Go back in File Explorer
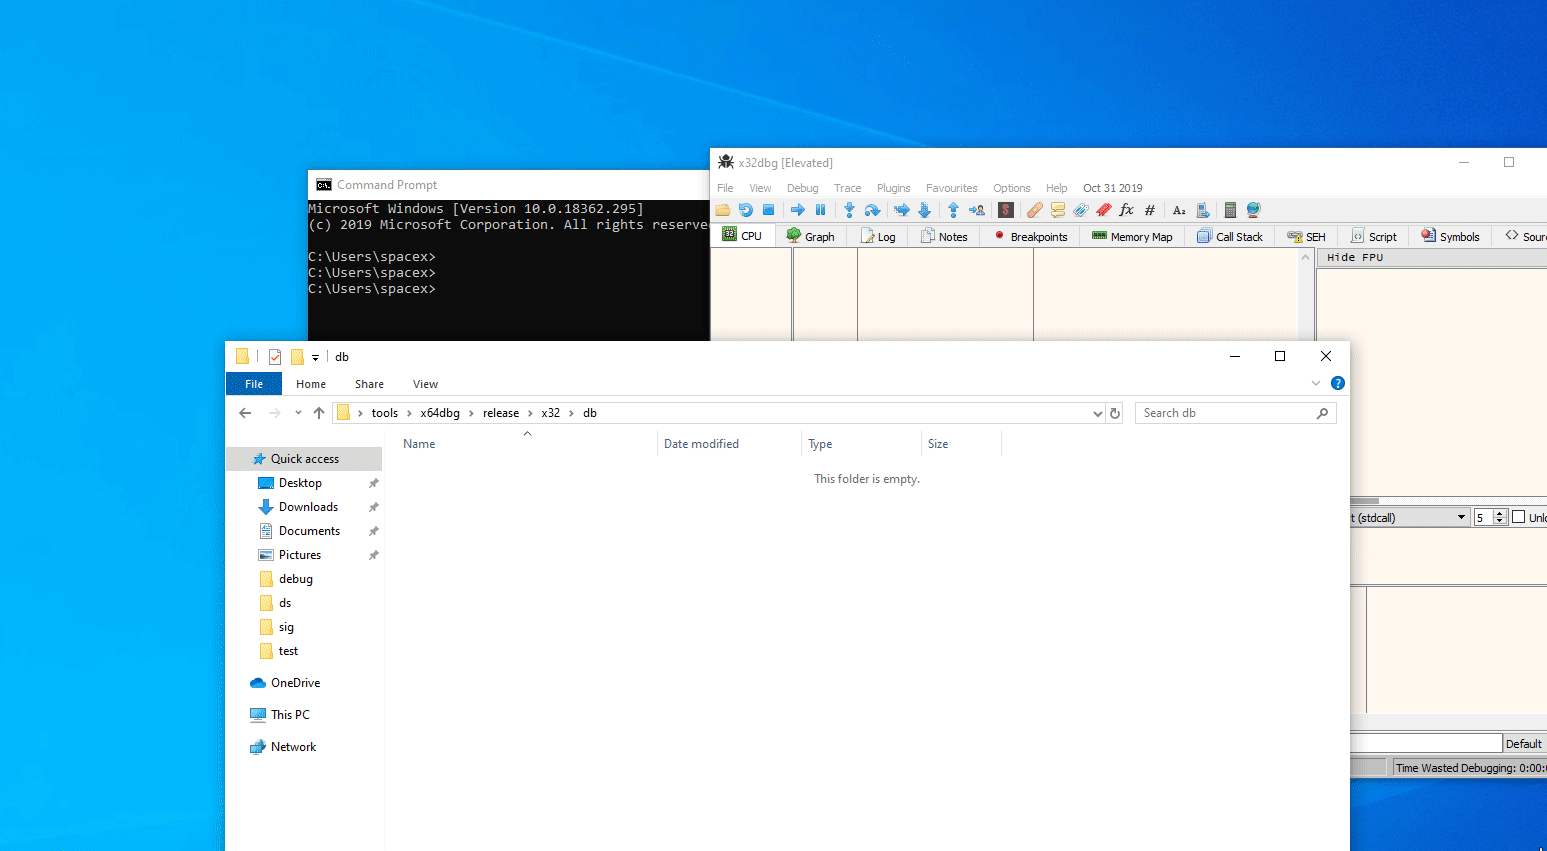 pyautogui.click(x=245, y=413)
